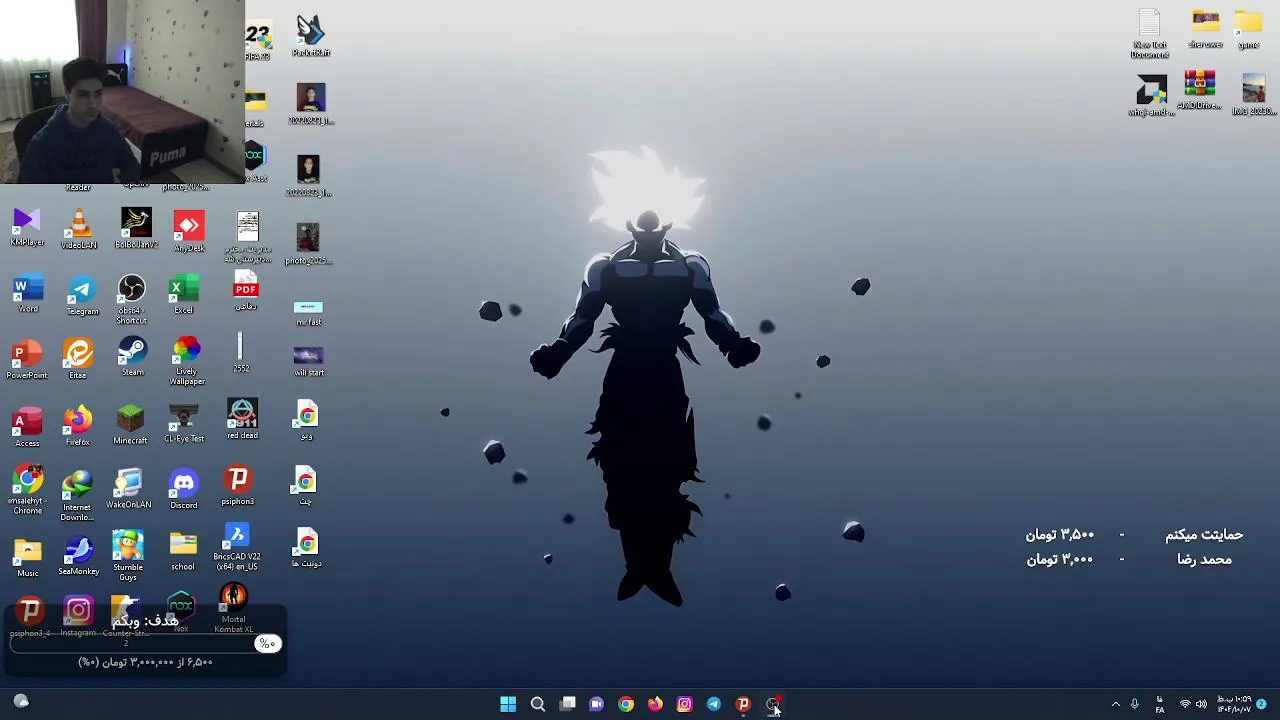Open the KMPlayer desktop shortcut
Viewport: 1280px width, 720px height.
[27, 228]
